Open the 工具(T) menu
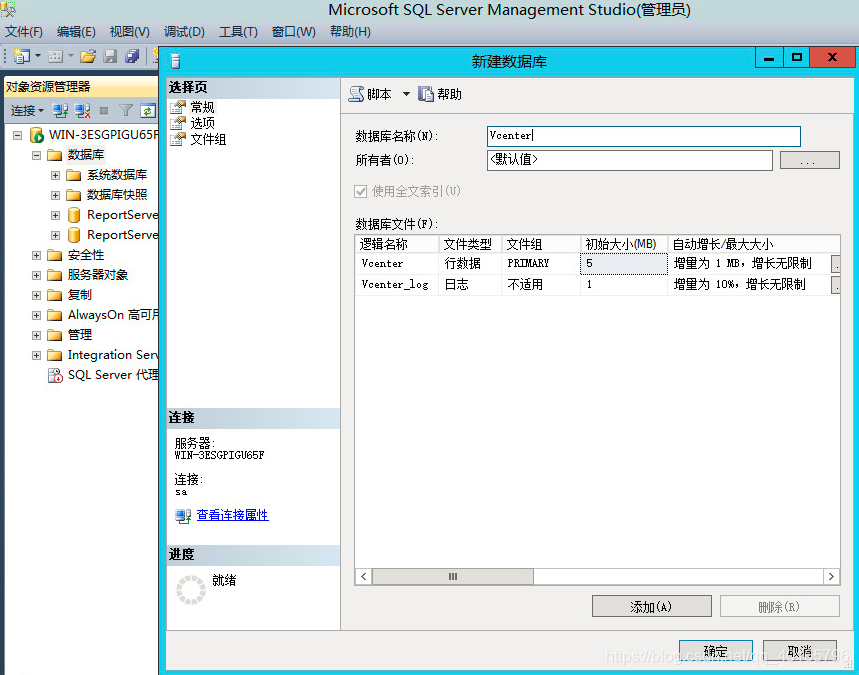Screen dimensions: 859x675 (238, 32)
